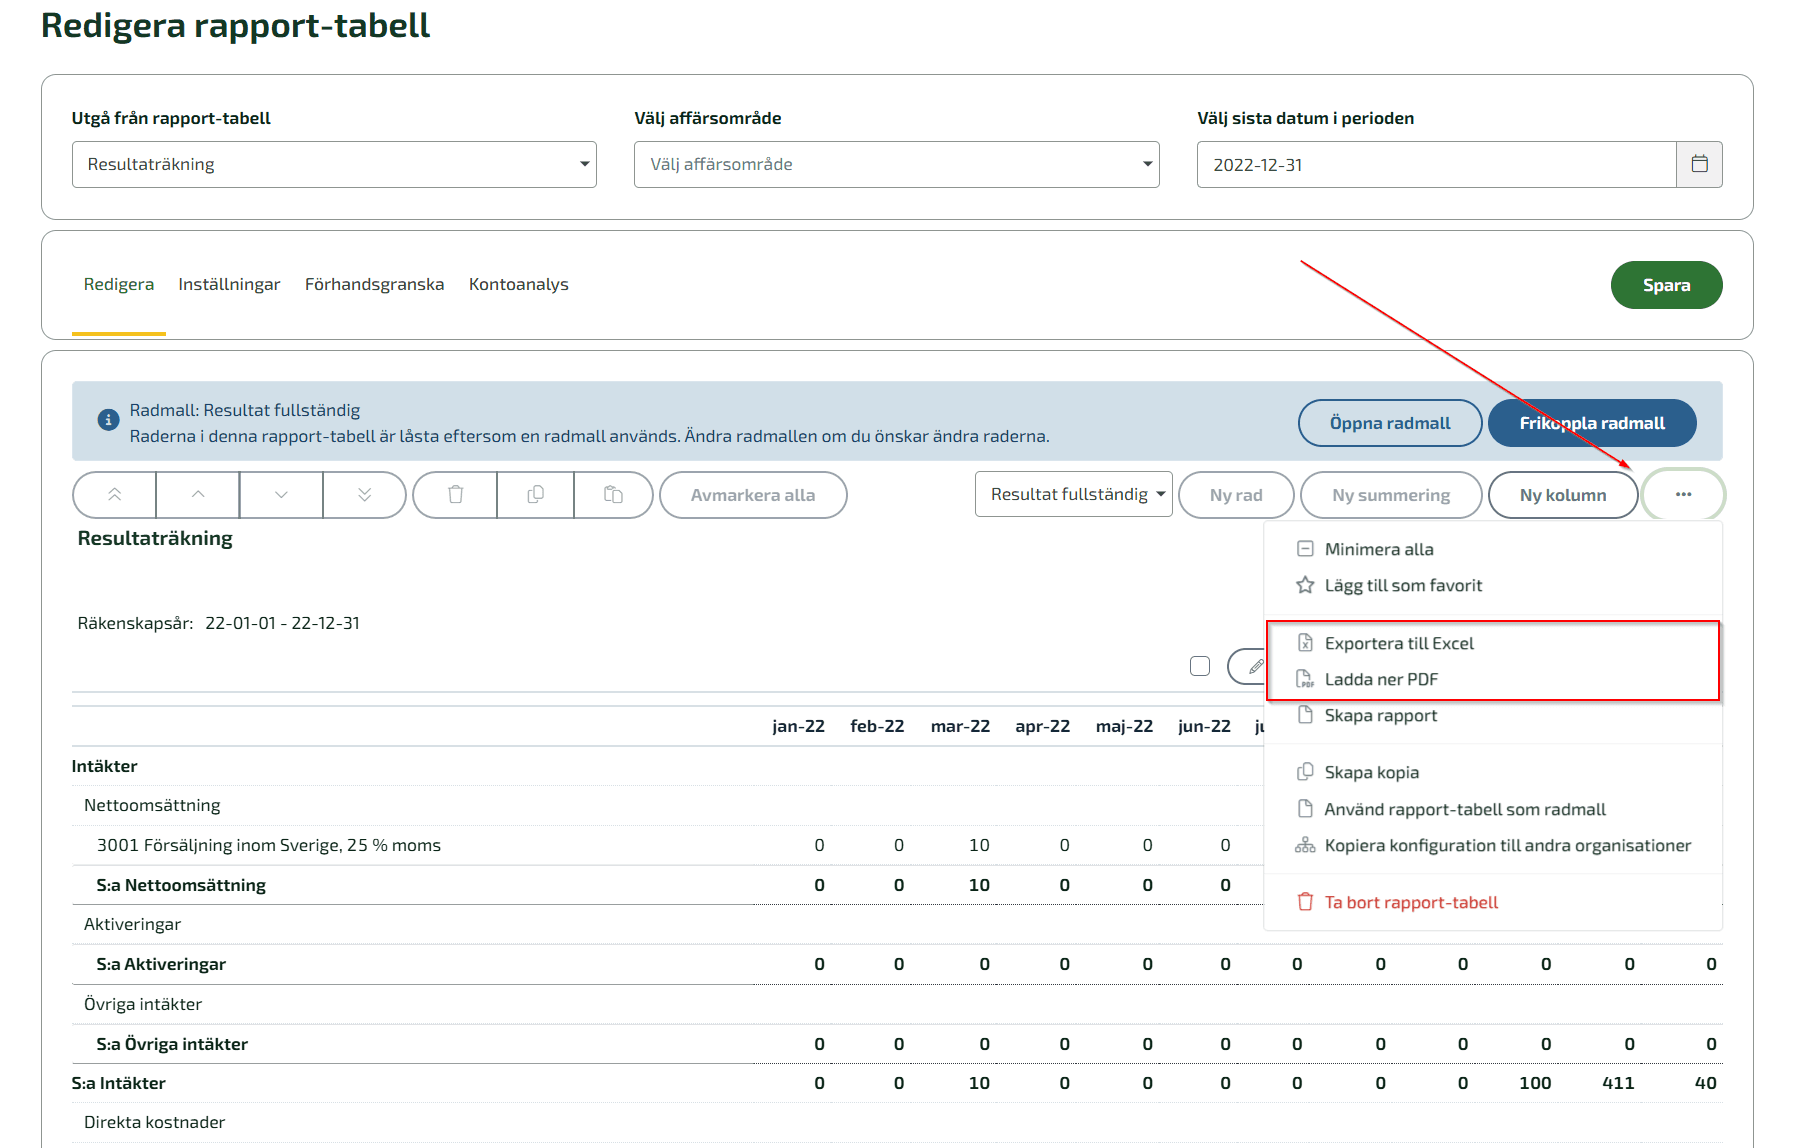Click the date field showing 2022-12-31
1796x1148 pixels.
[x=1436, y=164]
